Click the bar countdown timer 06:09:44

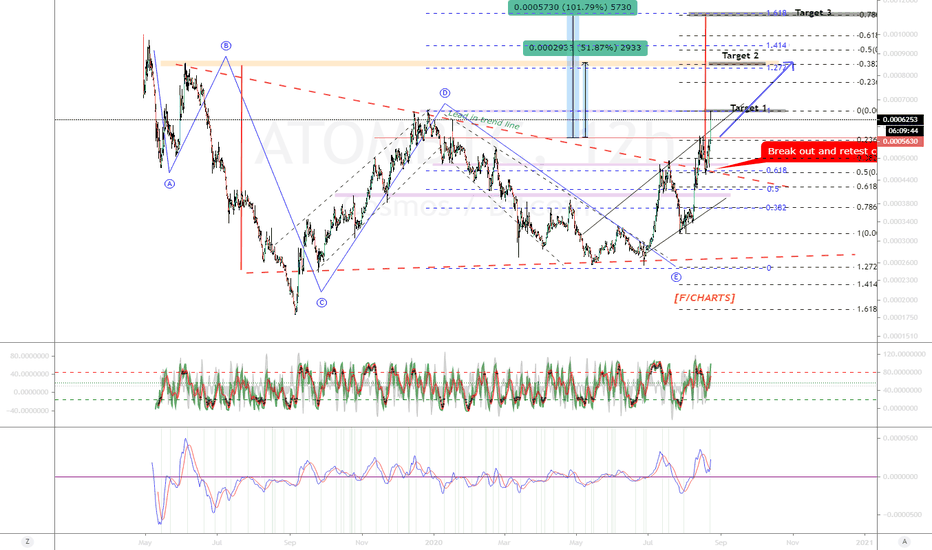pos(905,131)
